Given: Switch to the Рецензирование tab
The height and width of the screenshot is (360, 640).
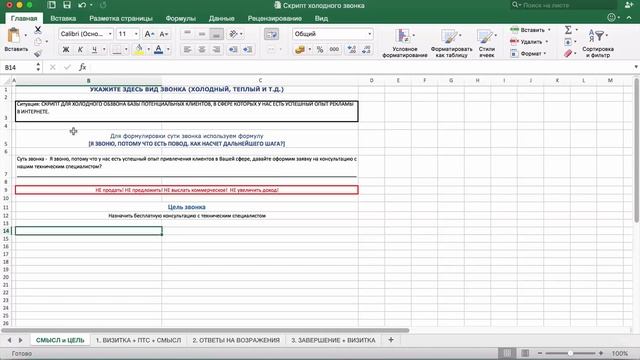Looking at the screenshot, I should tap(275, 18).
